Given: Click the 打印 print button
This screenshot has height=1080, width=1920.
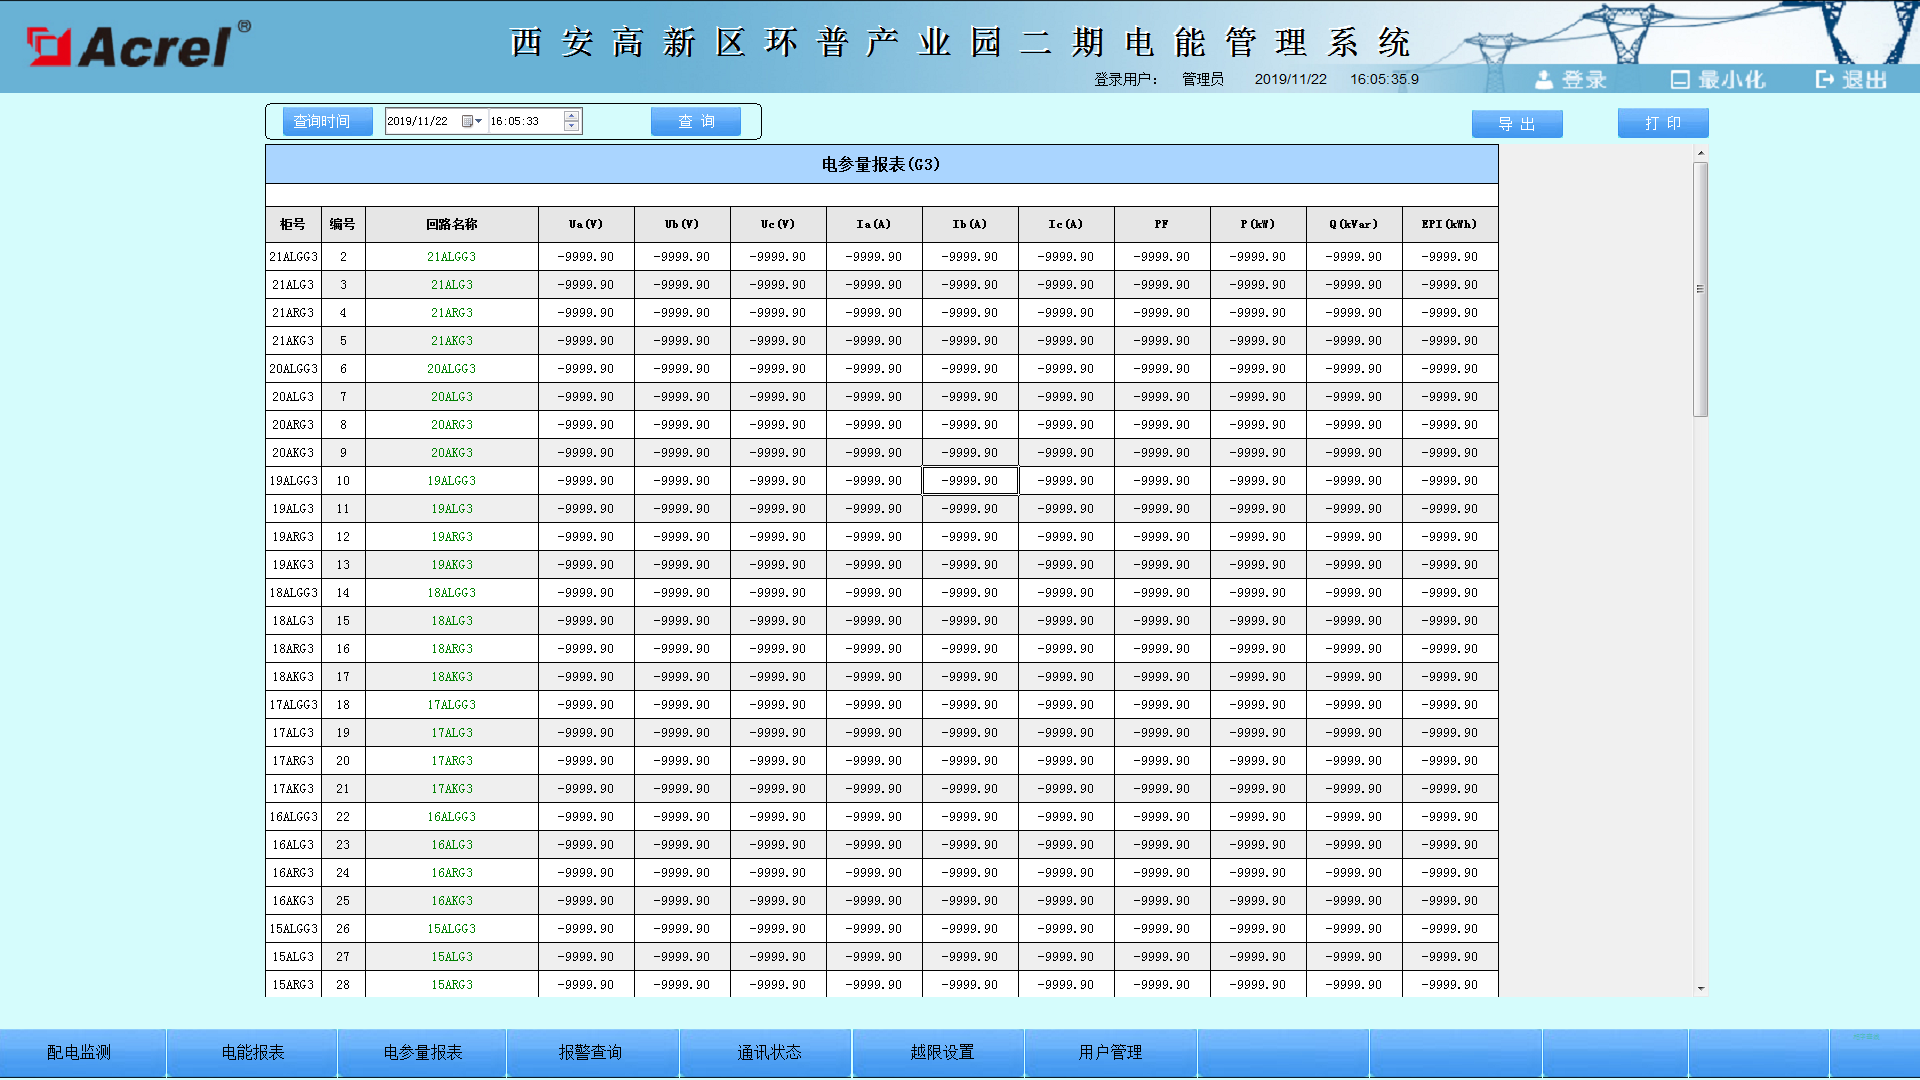Looking at the screenshot, I should [x=1662, y=122].
